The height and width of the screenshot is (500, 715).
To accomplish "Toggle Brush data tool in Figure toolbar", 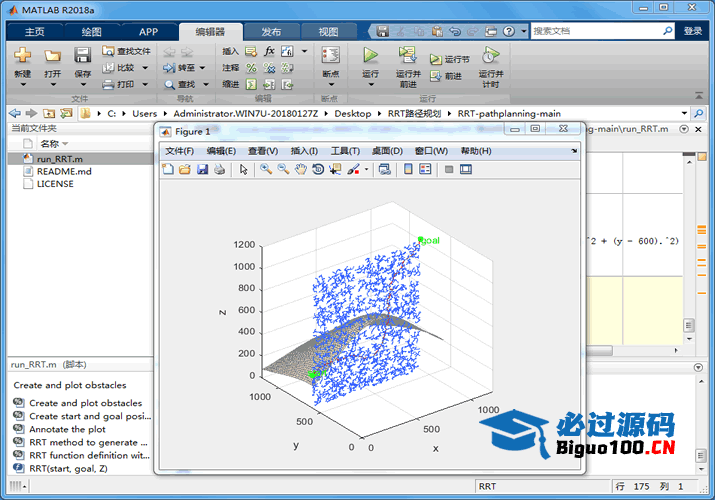I will tap(353, 170).
